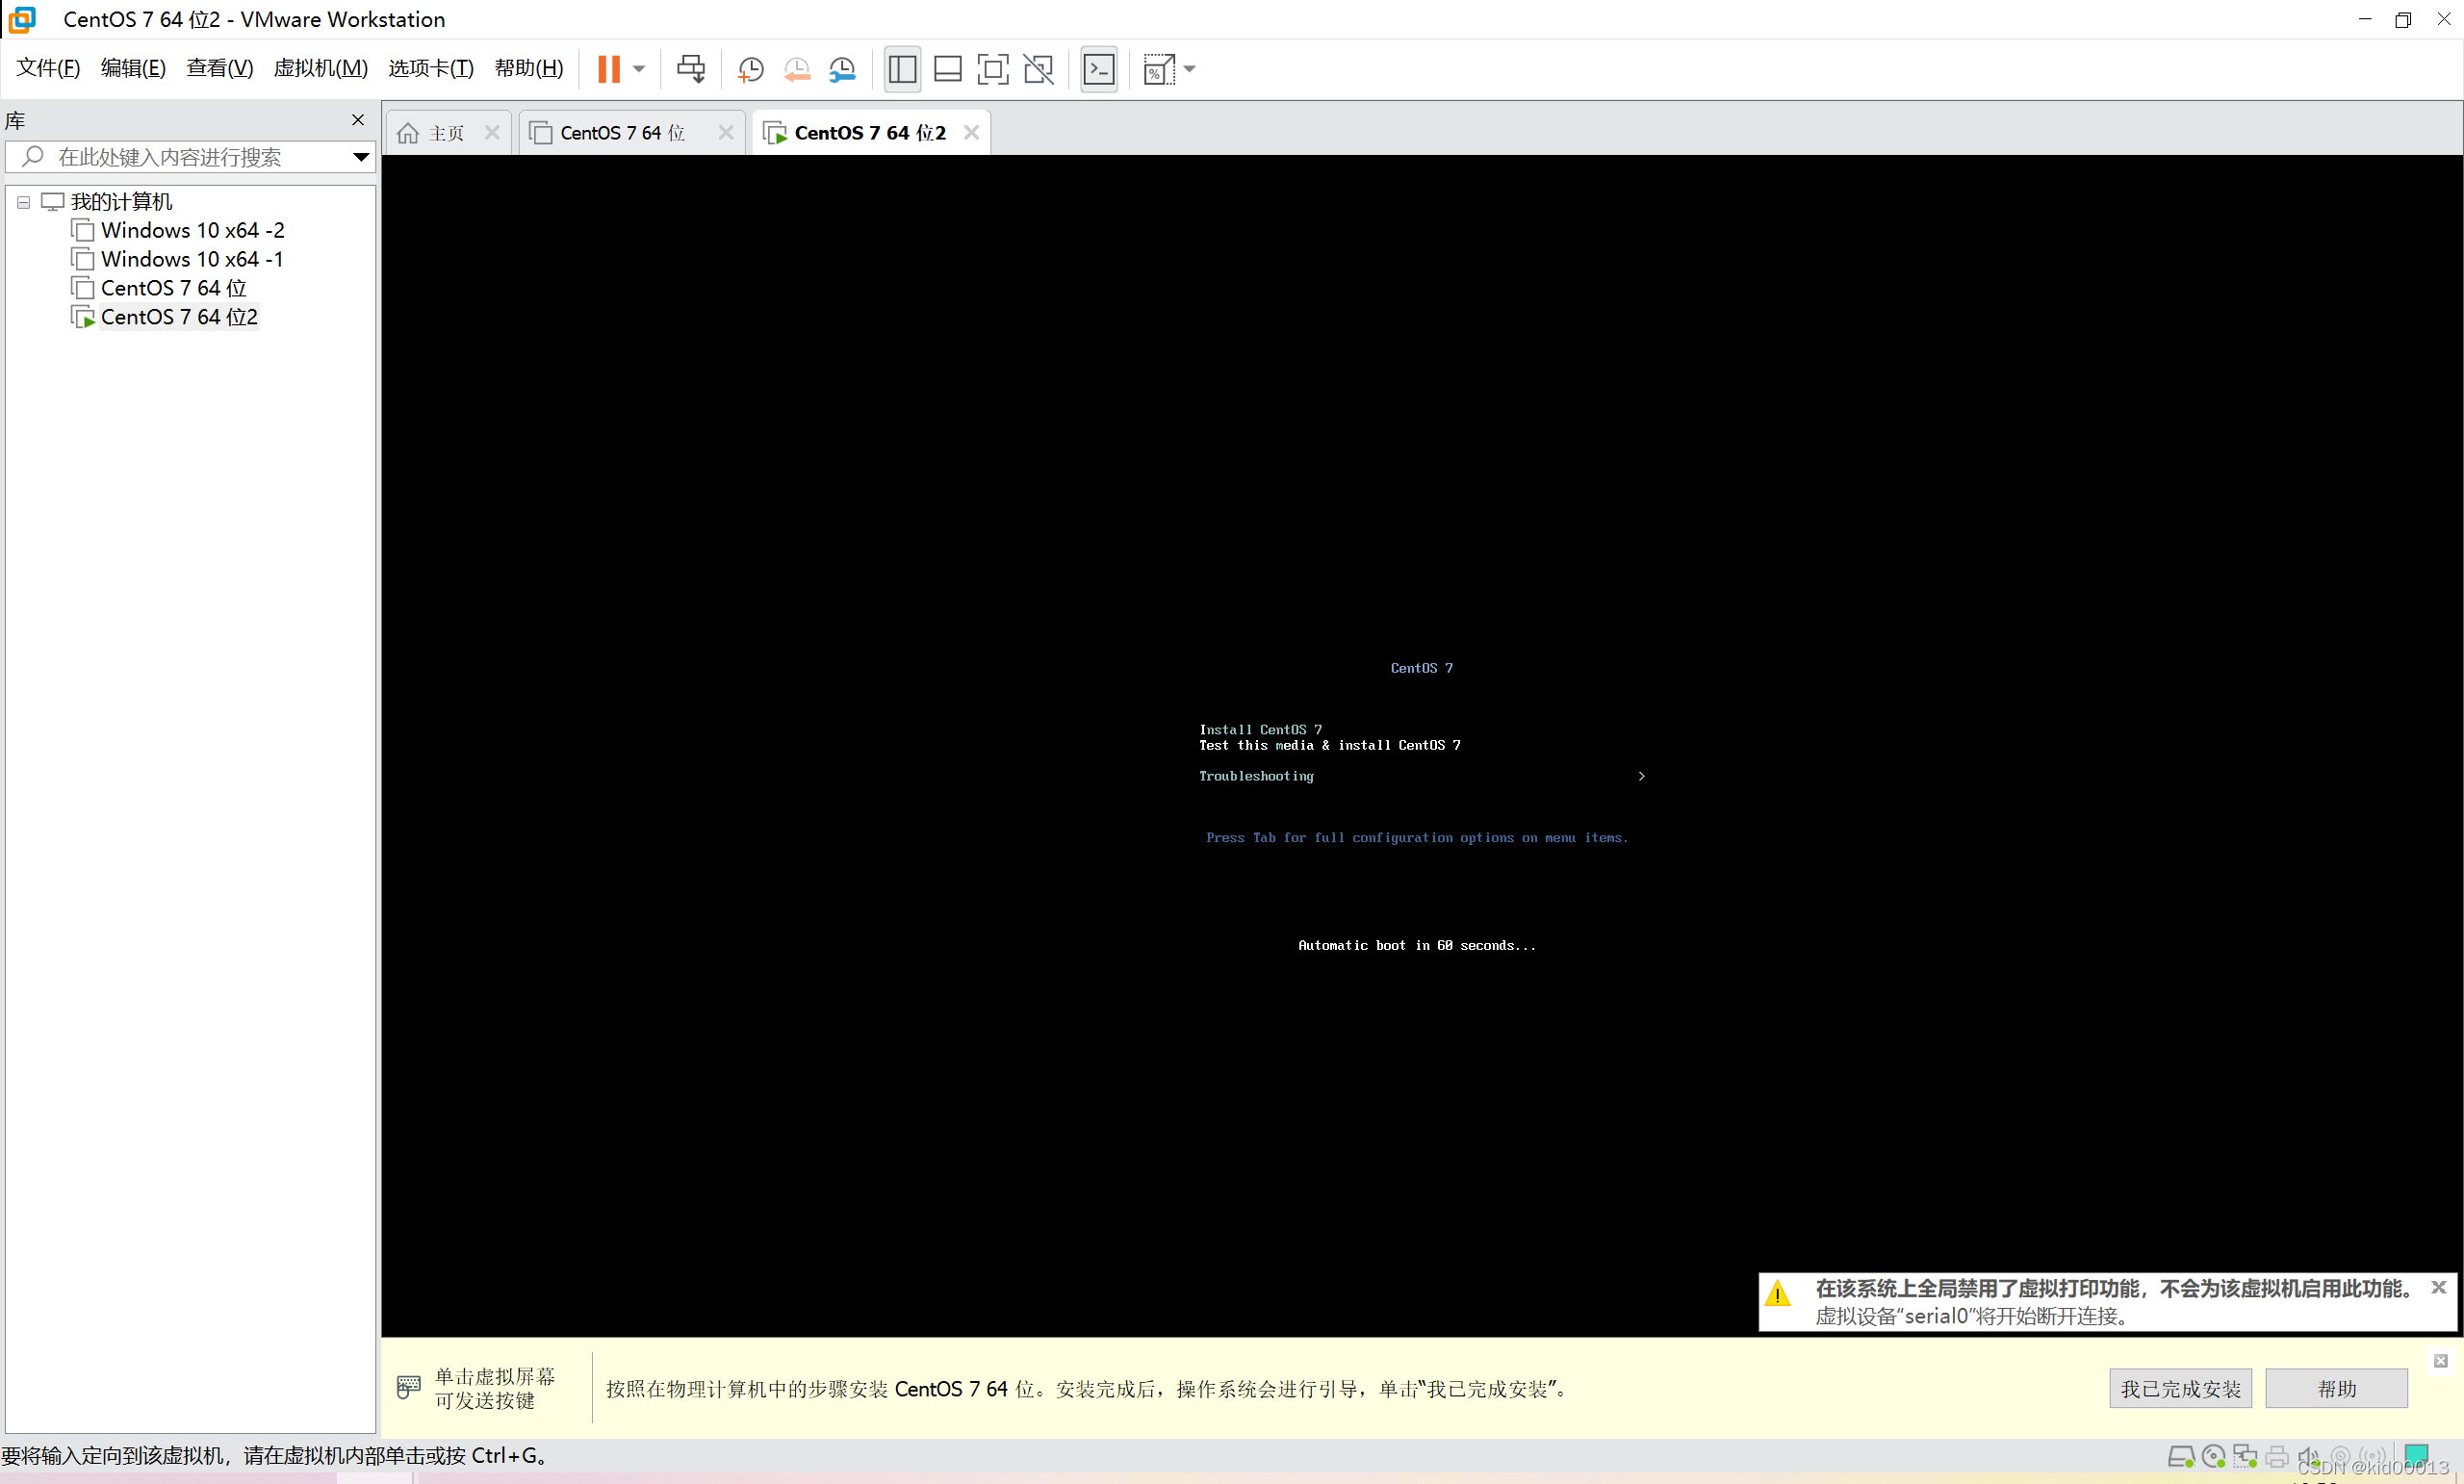Toggle the thumbnail bar display

point(947,69)
